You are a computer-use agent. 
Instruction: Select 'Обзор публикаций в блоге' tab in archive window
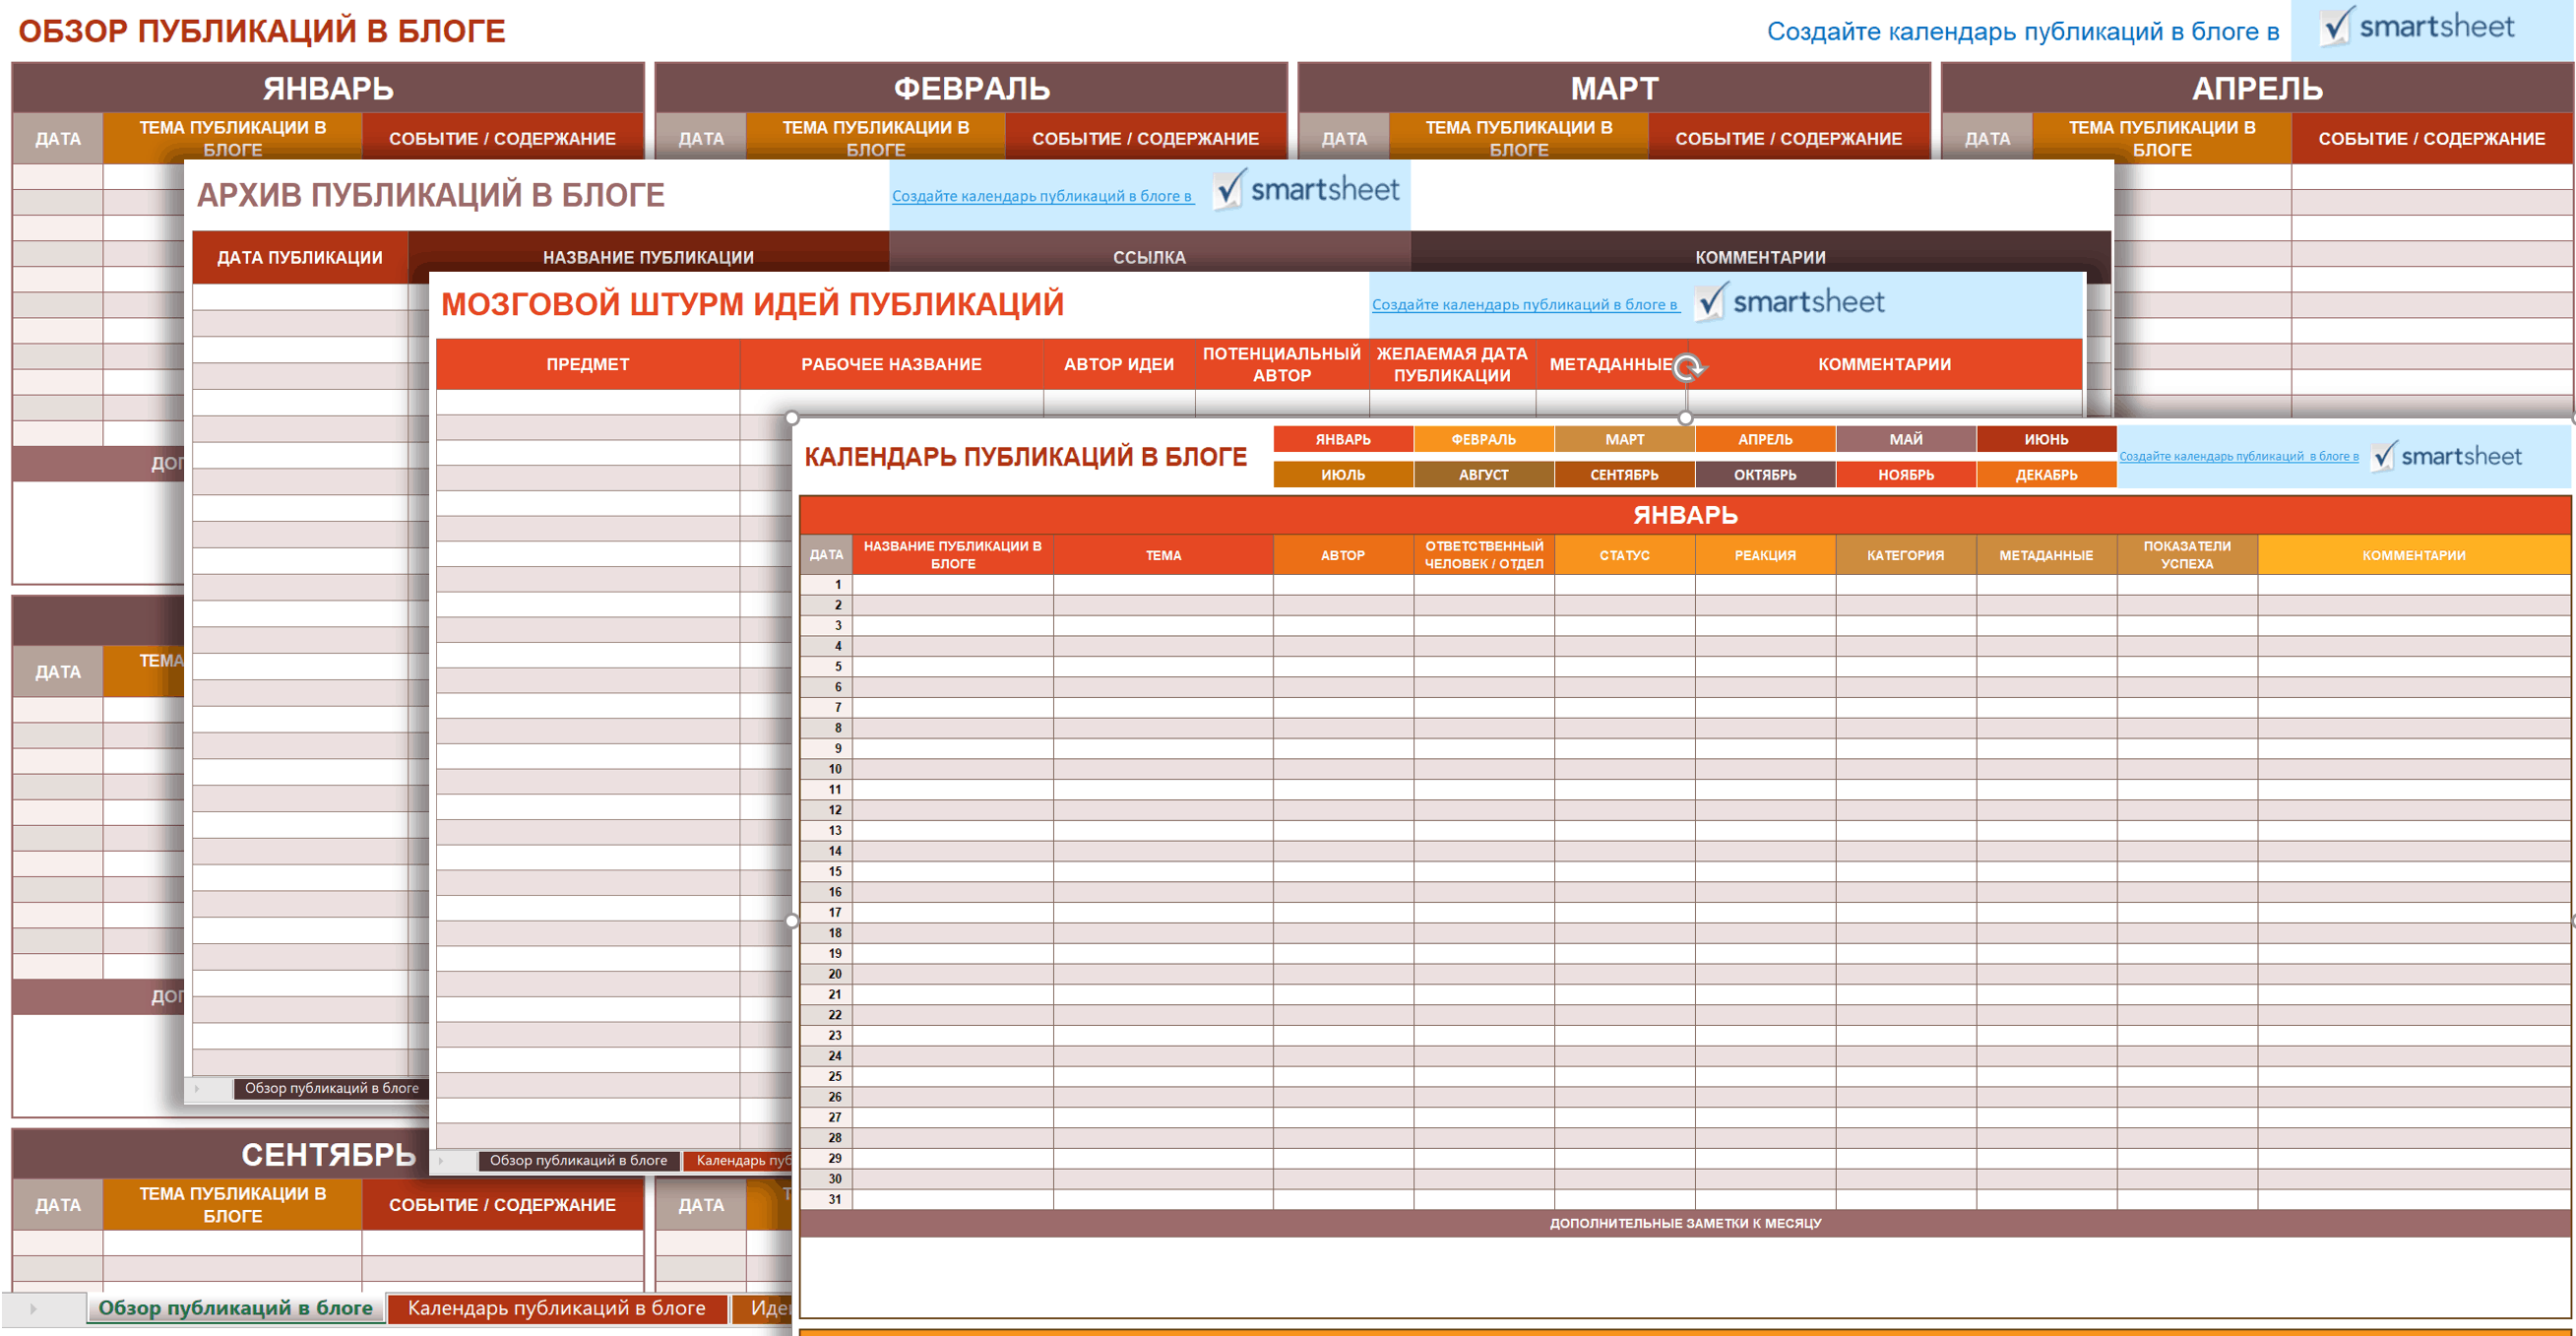(332, 1088)
